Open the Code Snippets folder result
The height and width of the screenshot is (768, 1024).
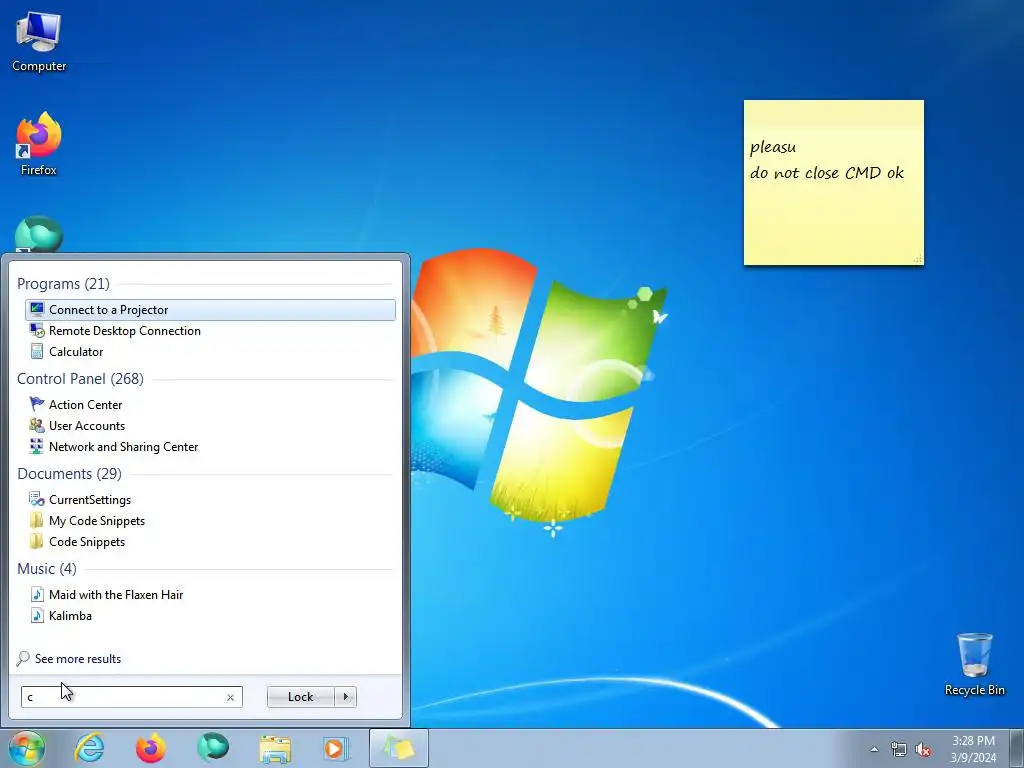pyautogui.click(x=210, y=541)
